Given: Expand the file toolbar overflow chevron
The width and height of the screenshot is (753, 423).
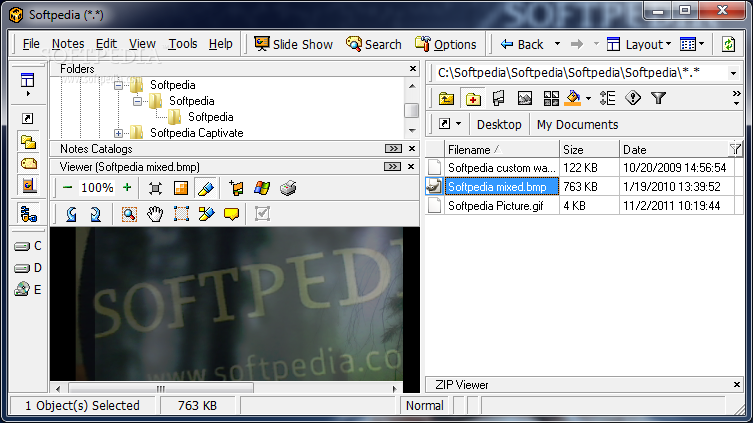Looking at the screenshot, I should 736,98.
